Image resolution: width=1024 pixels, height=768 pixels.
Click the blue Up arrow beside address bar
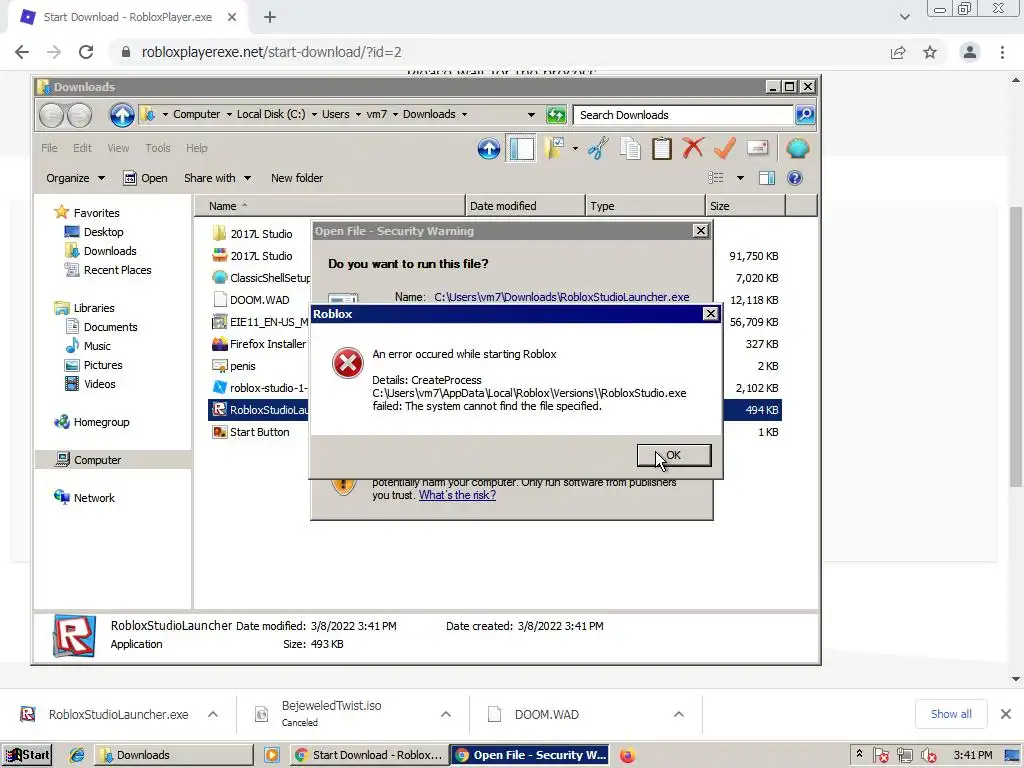click(x=121, y=115)
